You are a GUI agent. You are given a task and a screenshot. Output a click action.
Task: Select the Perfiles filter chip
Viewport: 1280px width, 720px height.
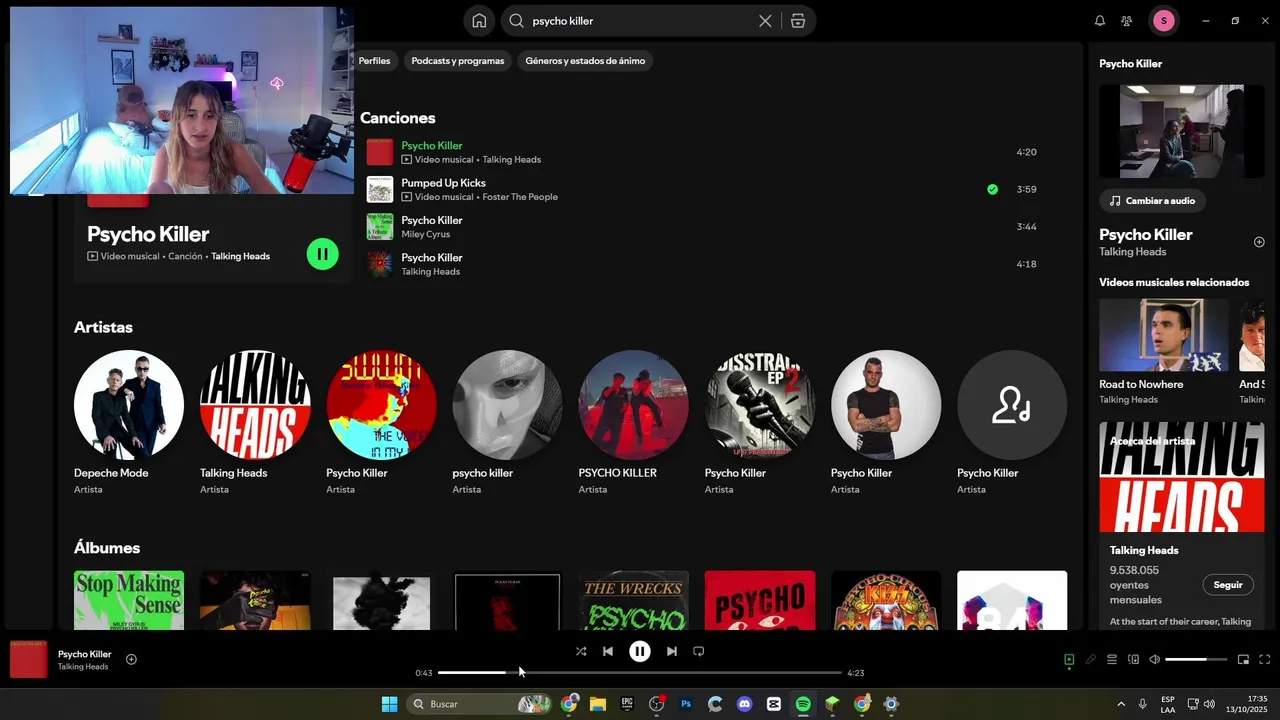click(375, 61)
